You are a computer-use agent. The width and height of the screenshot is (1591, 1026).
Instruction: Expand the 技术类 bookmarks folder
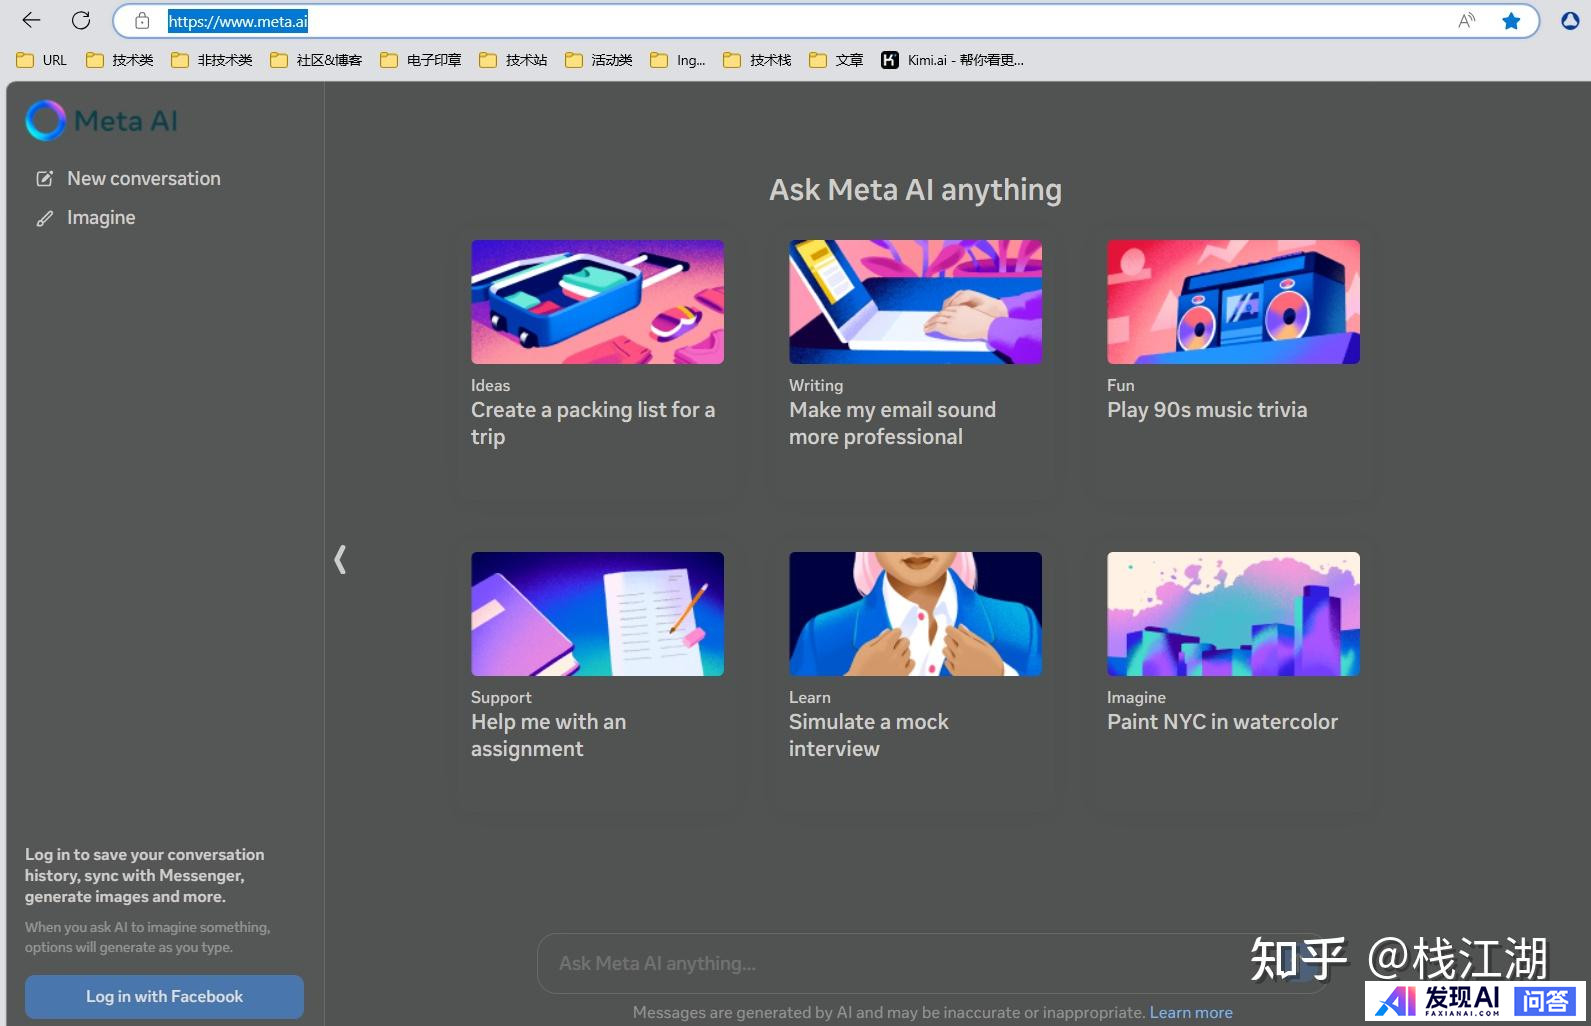[x=120, y=60]
